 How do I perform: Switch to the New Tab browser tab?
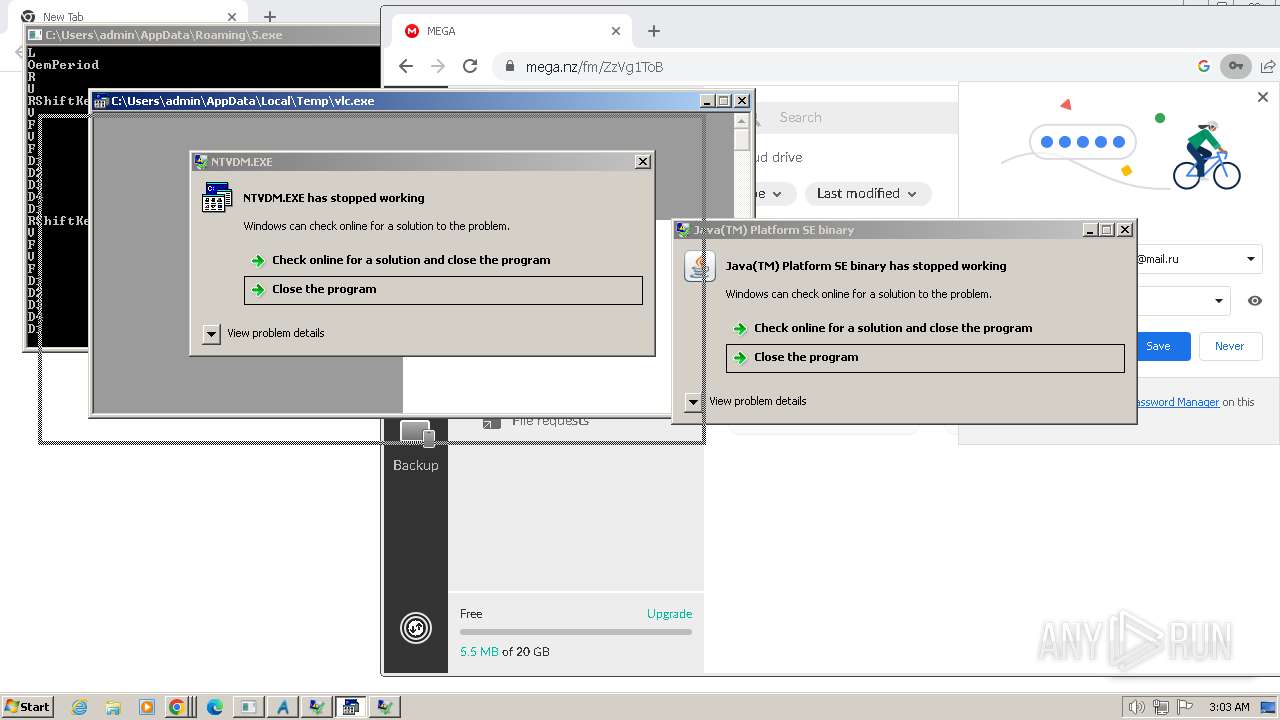[x=128, y=17]
